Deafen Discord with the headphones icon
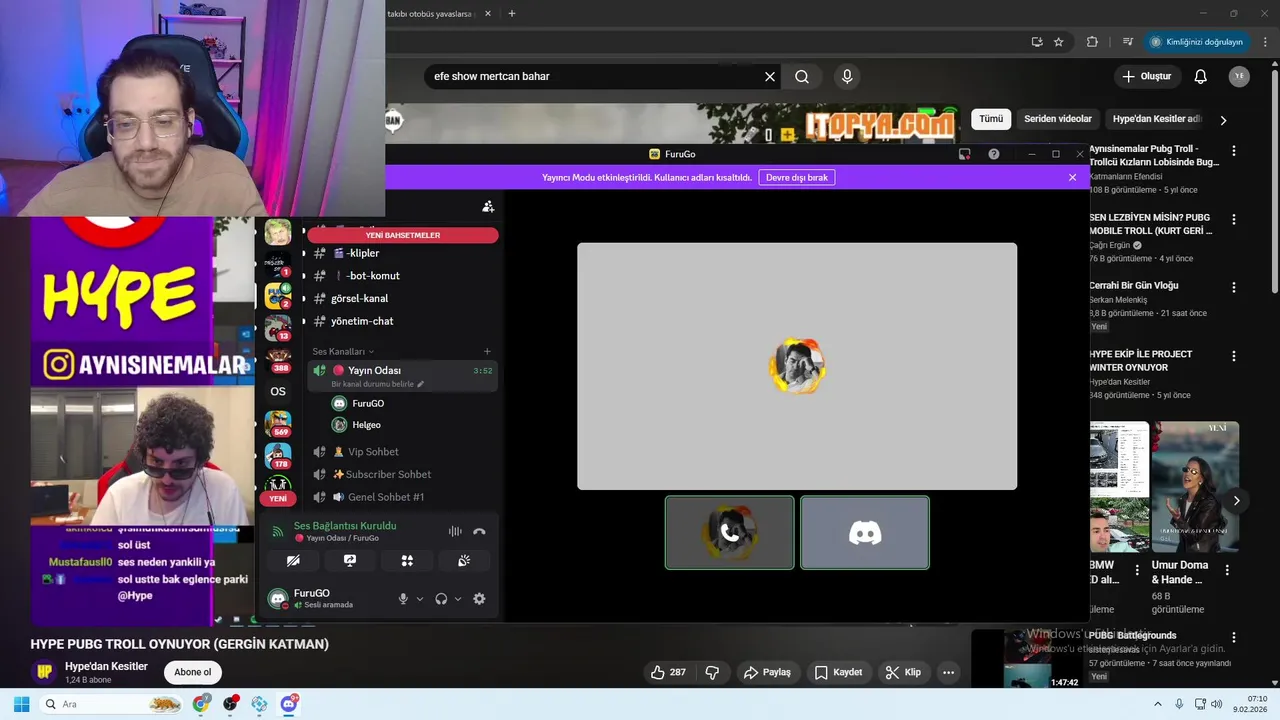This screenshot has width=1280, height=720. pos(441,599)
